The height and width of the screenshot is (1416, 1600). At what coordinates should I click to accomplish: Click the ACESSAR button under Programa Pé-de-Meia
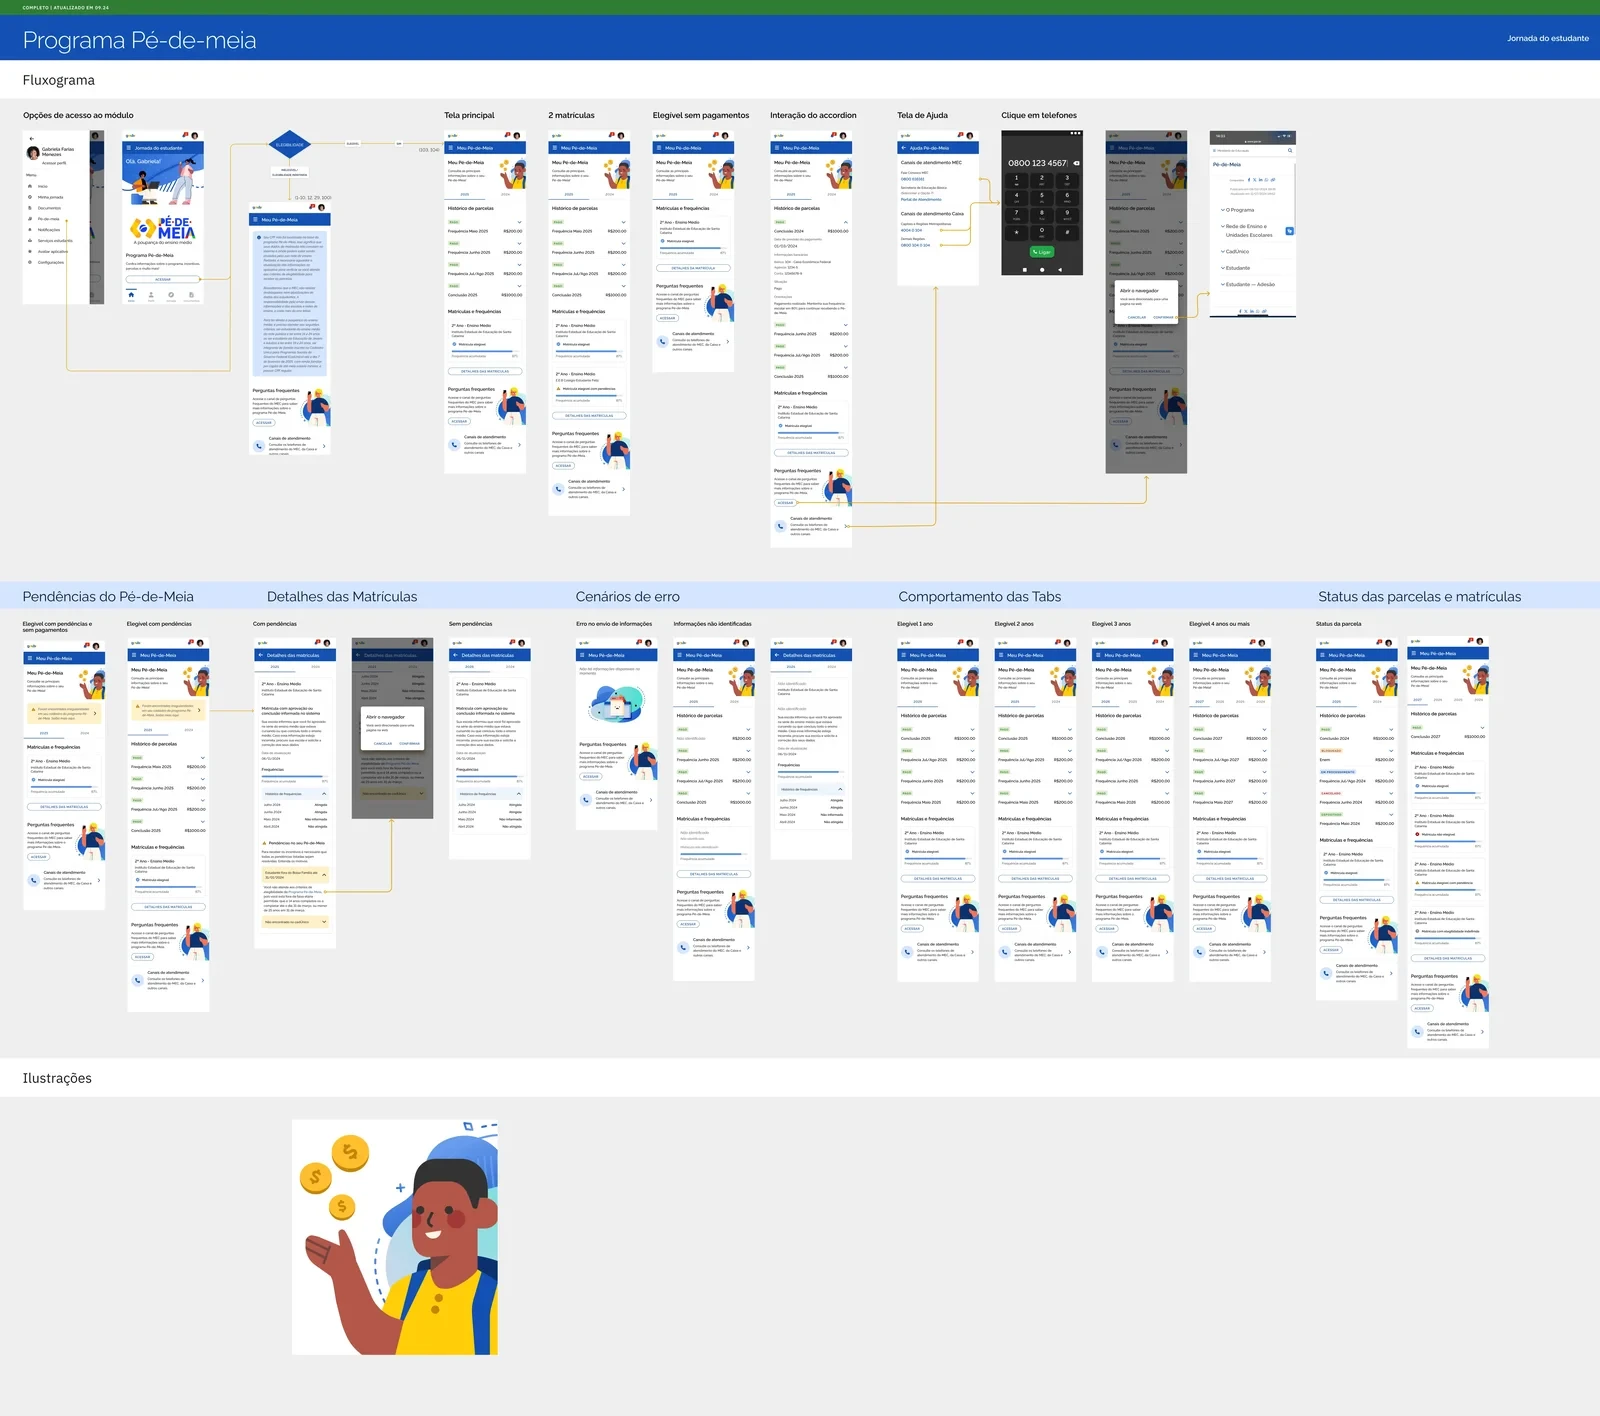[163, 279]
